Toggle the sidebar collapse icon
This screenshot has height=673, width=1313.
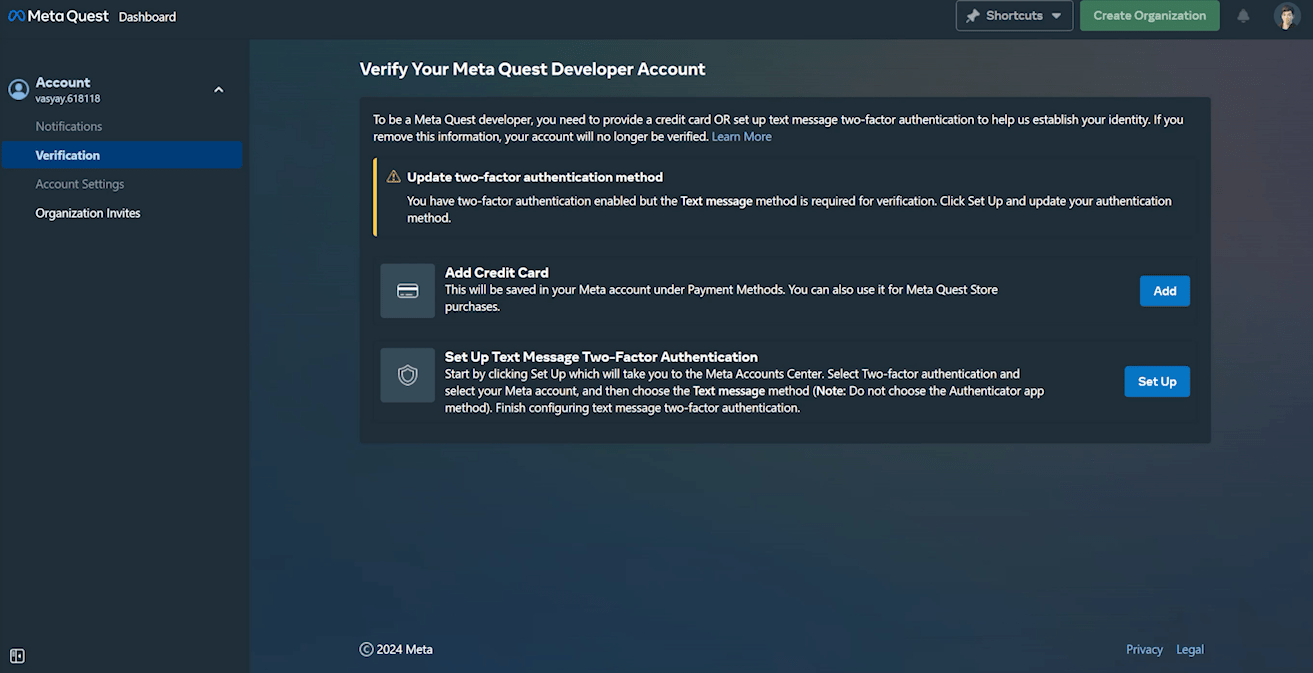pyautogui.click(x=17, y=656)
